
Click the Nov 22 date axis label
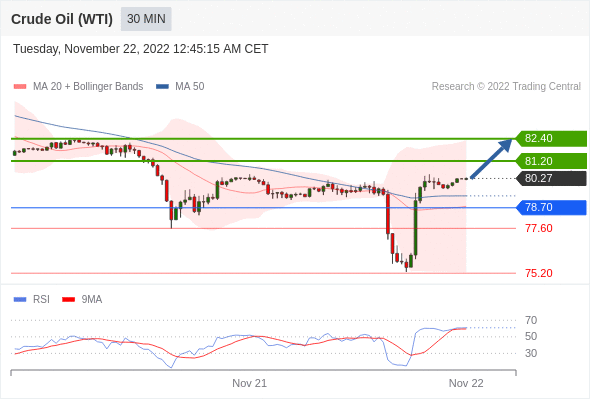(466, 383)
